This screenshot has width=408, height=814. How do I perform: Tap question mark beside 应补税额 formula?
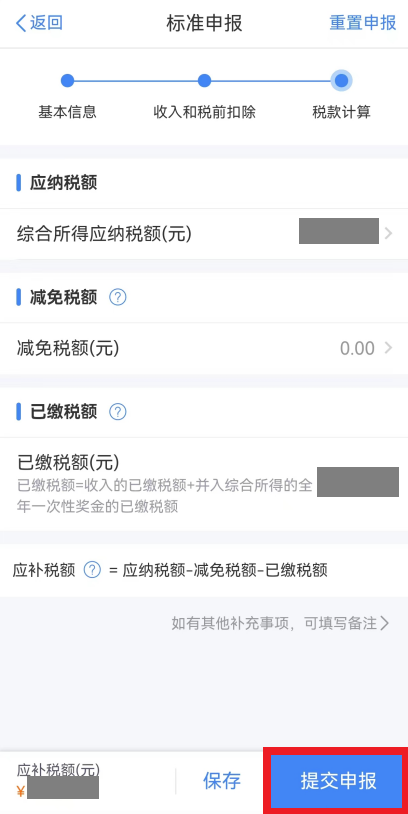coord(92,570)
